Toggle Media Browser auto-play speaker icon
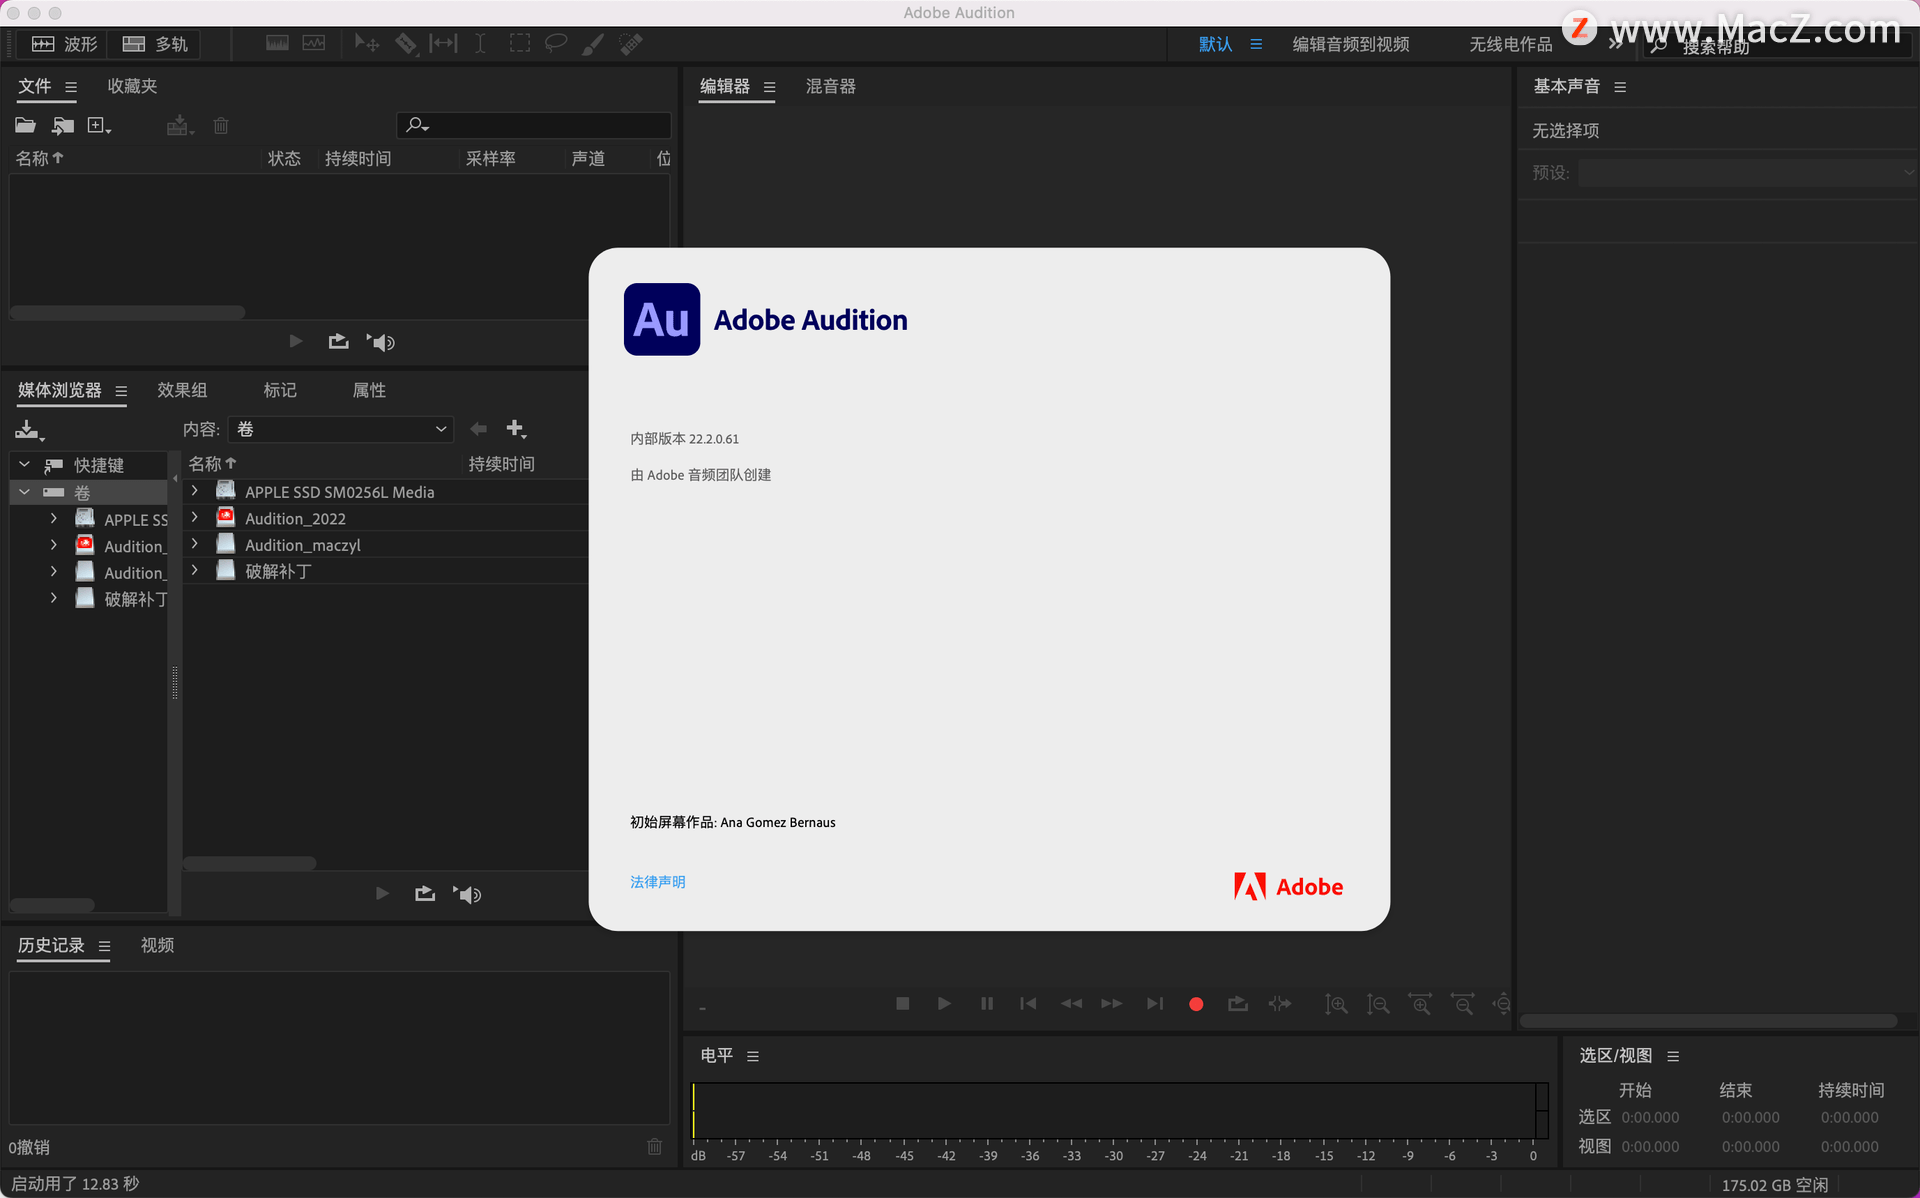 click(467, 894)
